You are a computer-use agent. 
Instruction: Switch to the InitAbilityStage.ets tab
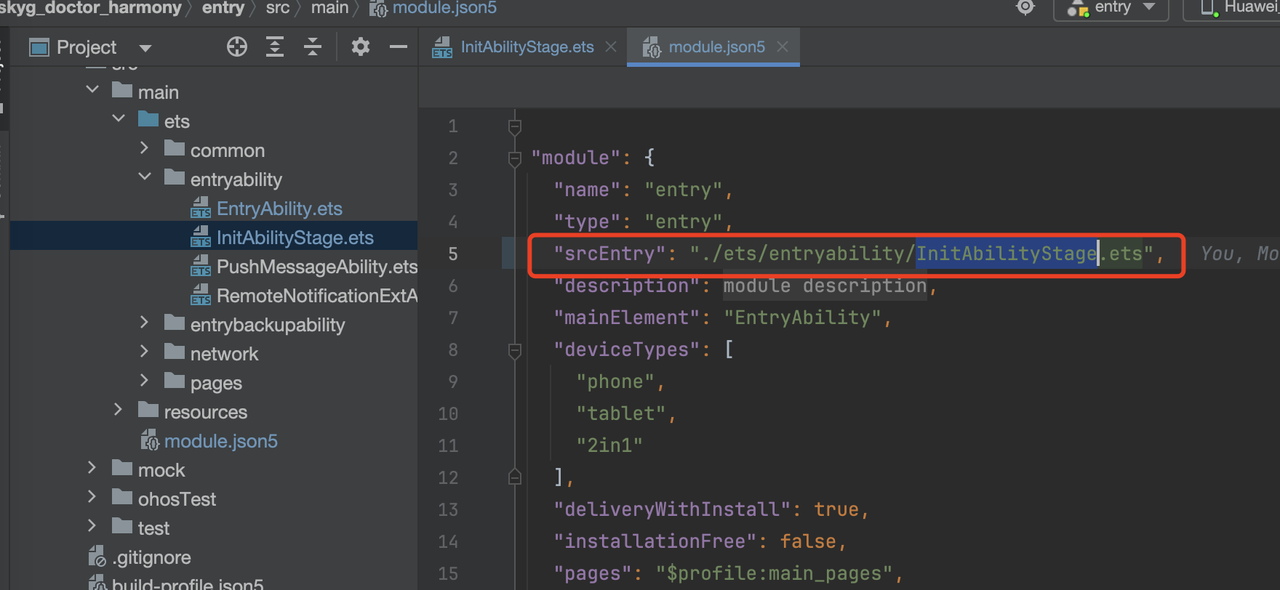click(x=526, y=47)
